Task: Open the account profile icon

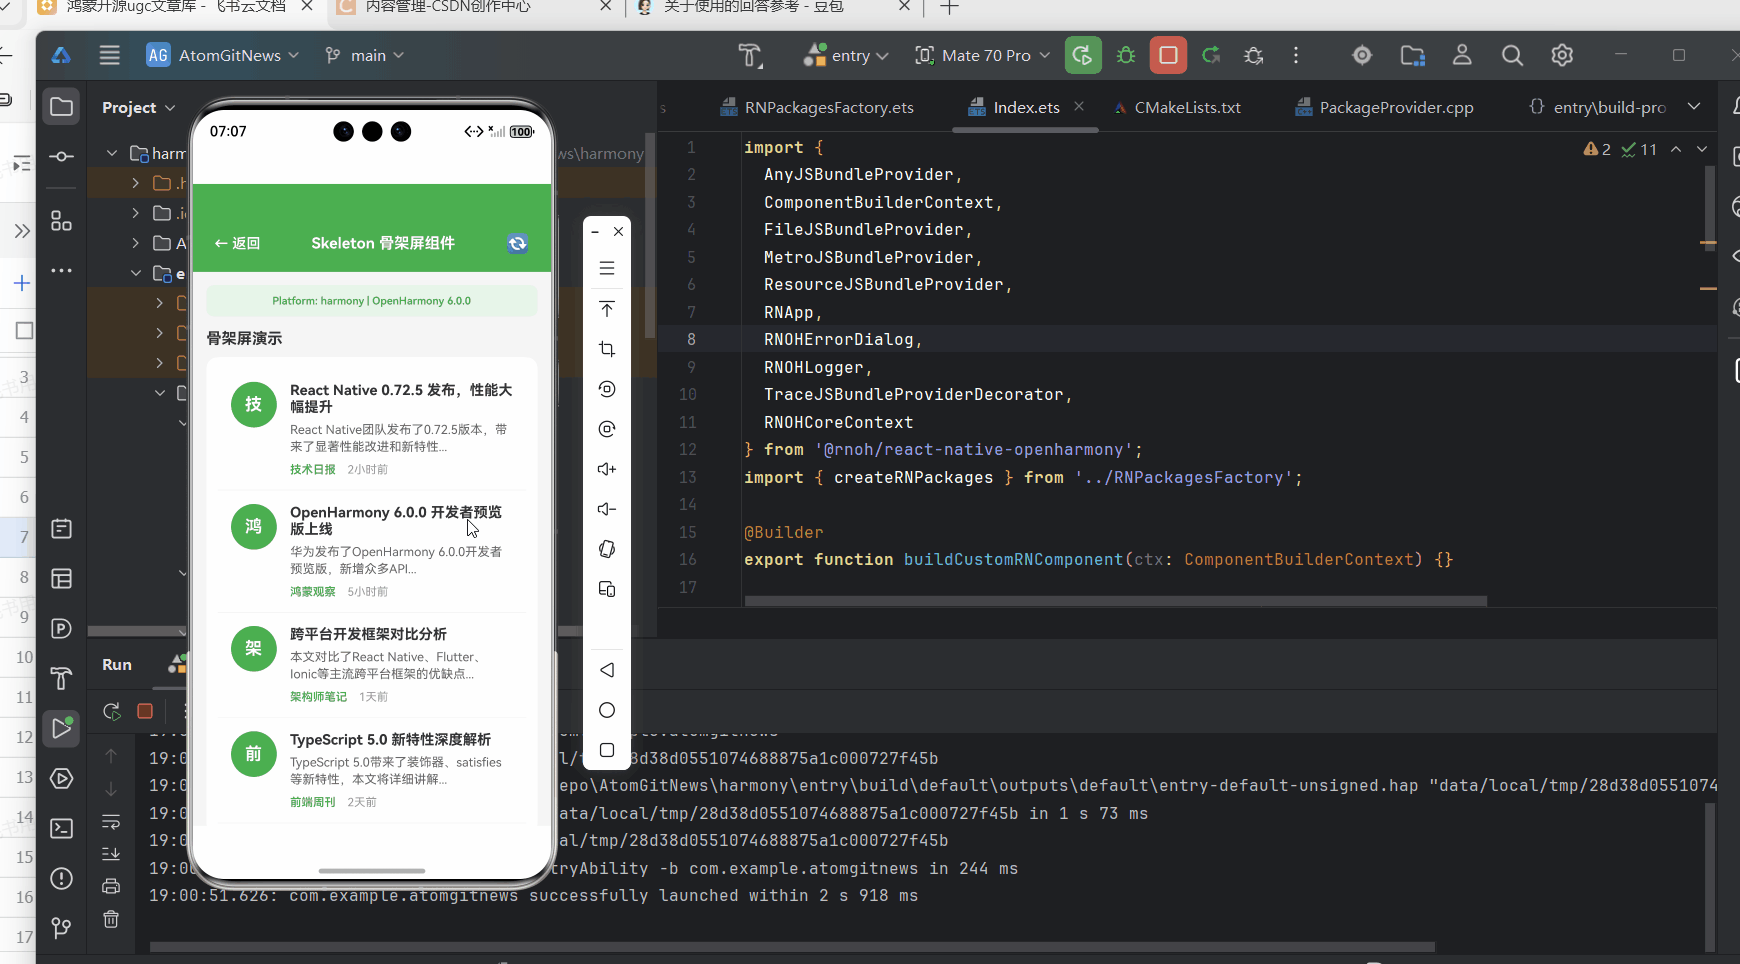Action: pyautogui.click(x=1462, y=55)
